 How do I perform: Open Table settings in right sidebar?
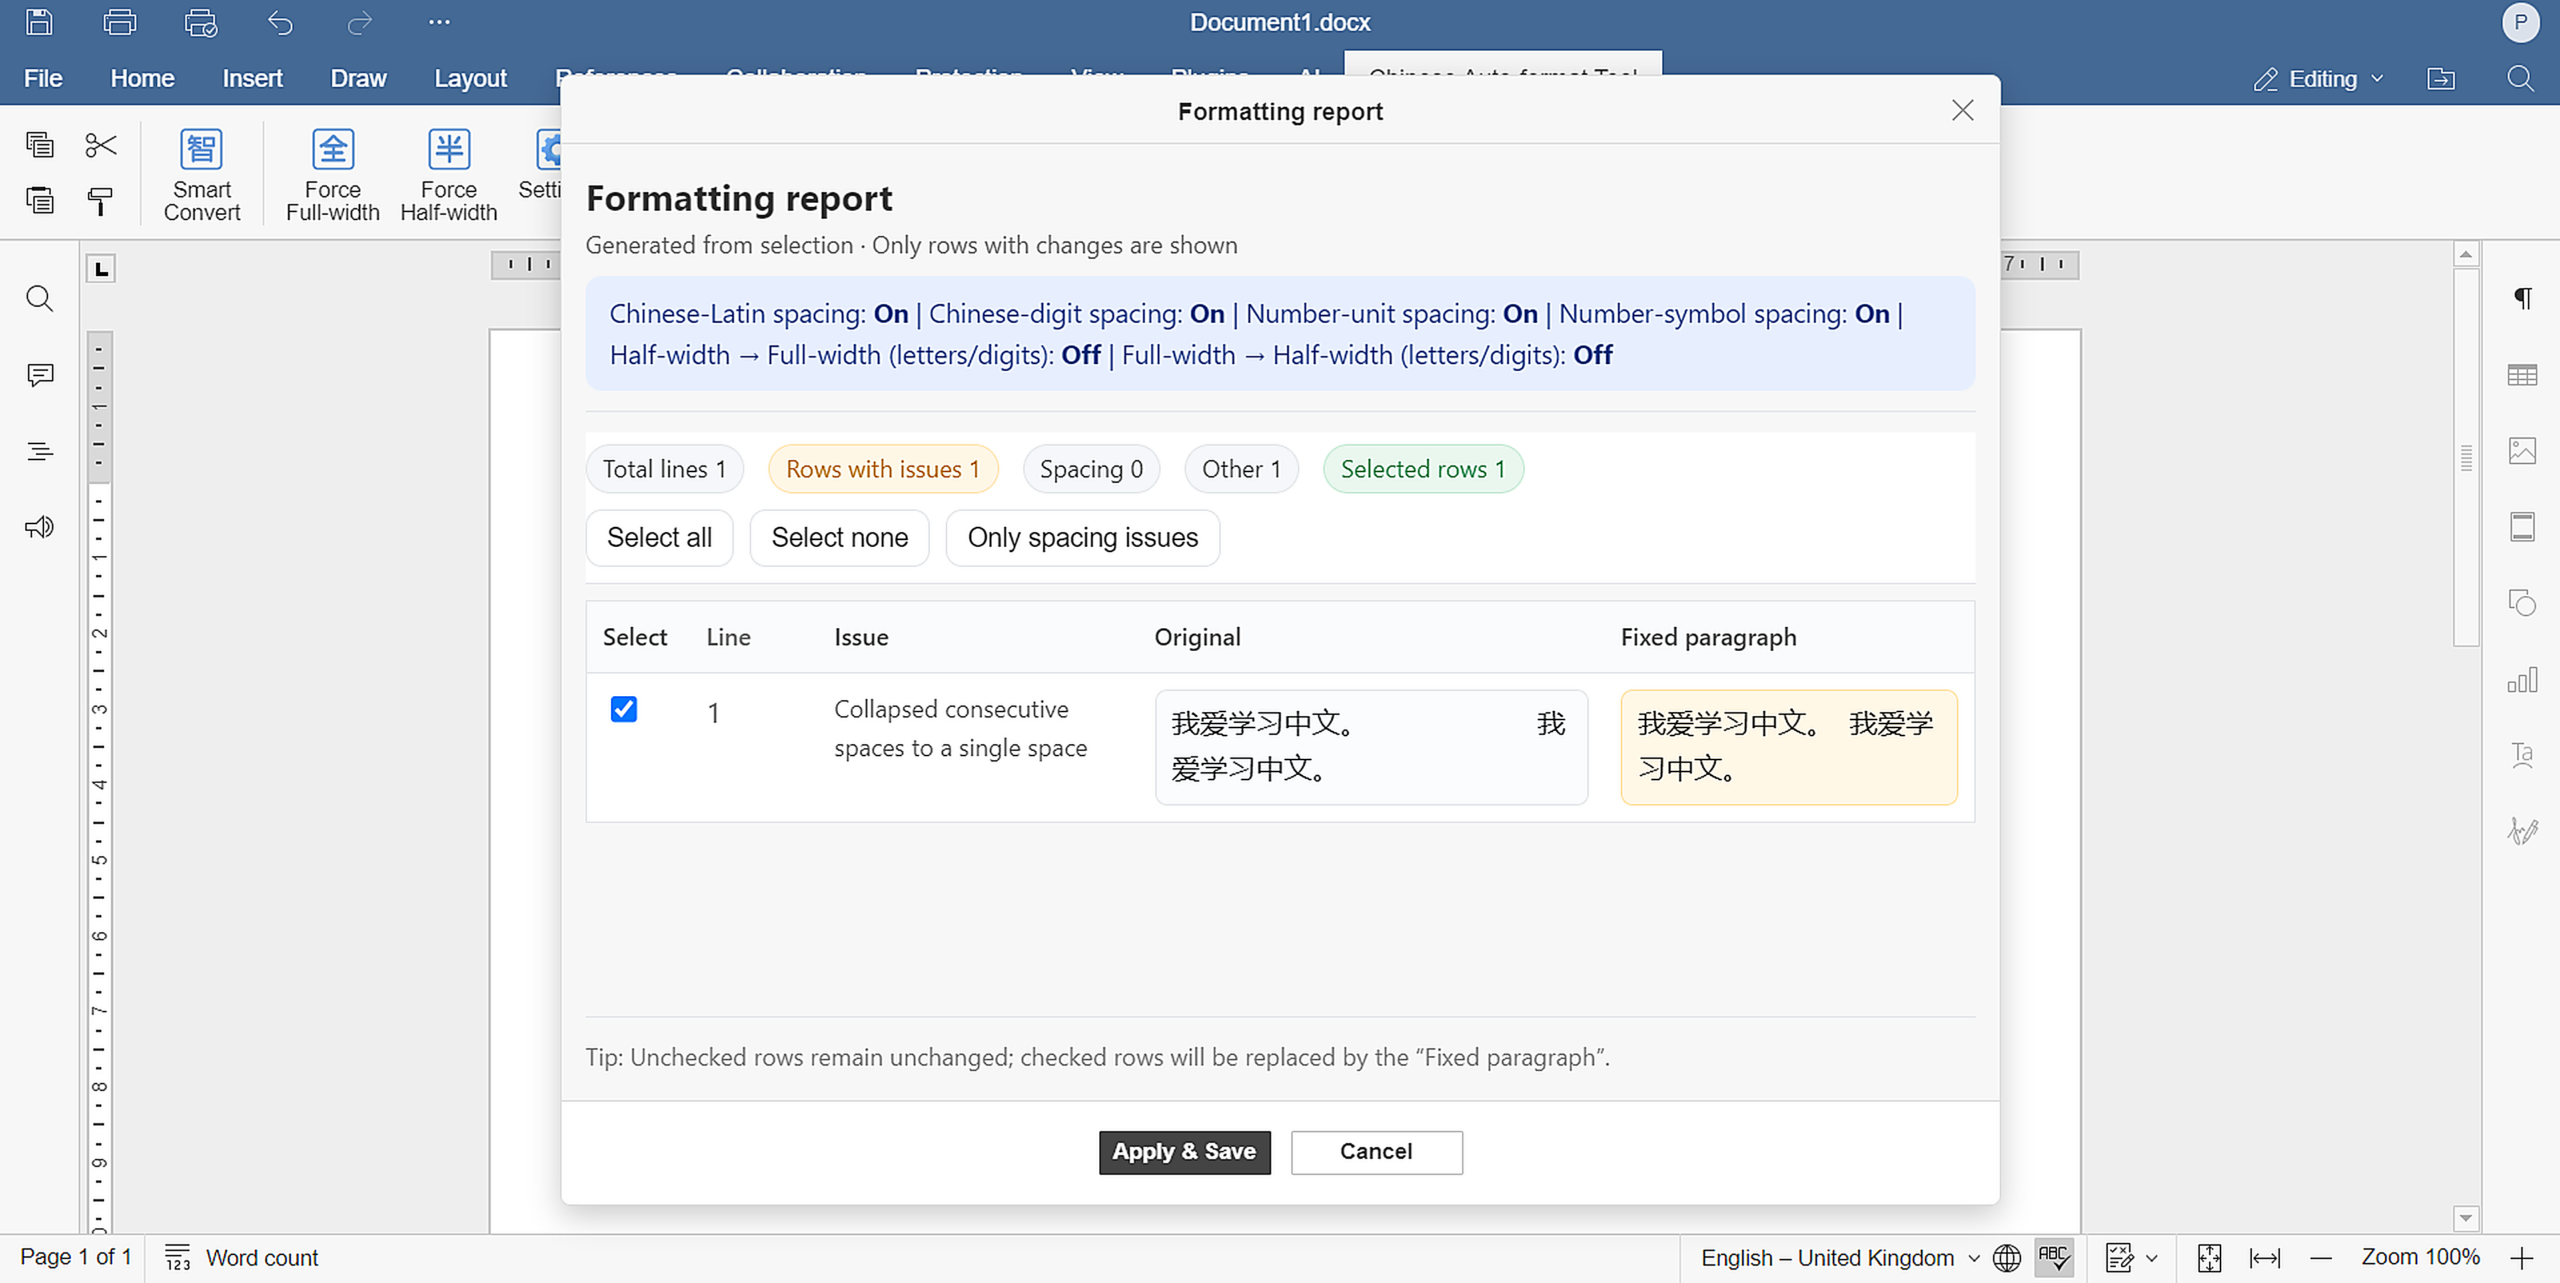point(2523,375)
